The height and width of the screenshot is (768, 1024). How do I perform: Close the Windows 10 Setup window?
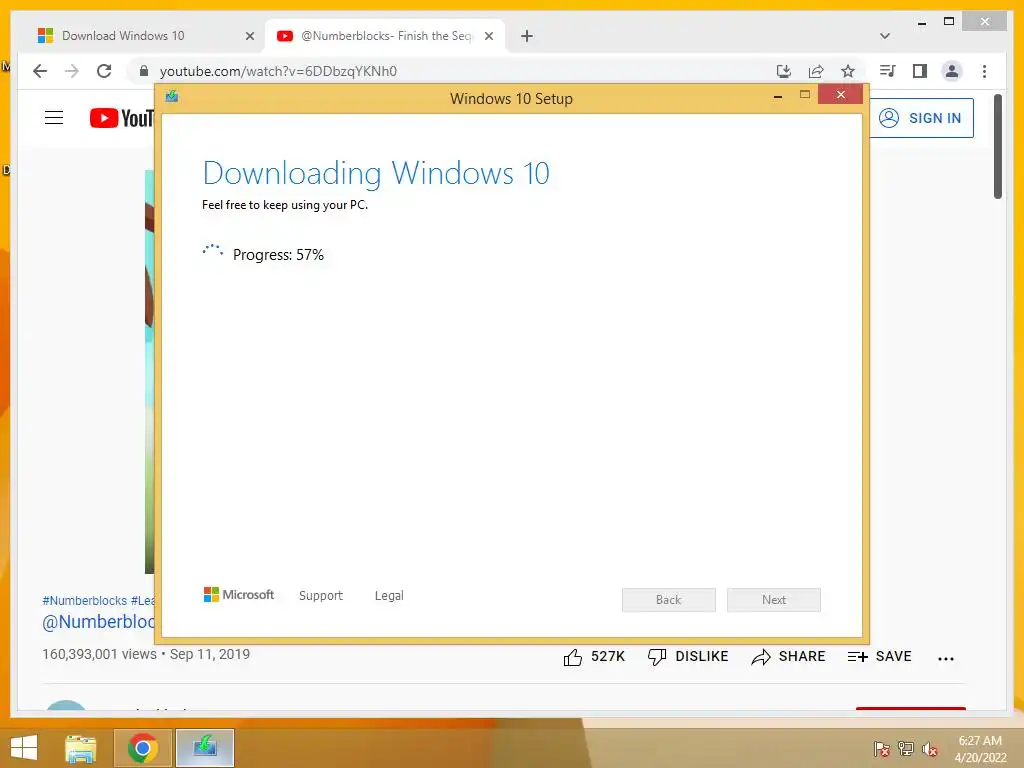pyautogui.click(x=840, y=95)
